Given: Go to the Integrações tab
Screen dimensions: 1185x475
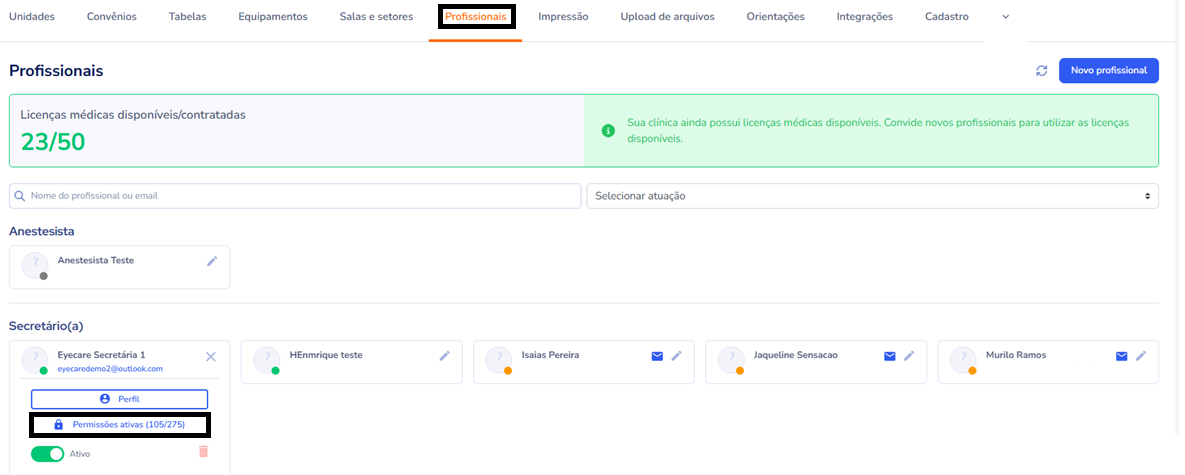Looking at the screenshot, I should coord(864,17).
